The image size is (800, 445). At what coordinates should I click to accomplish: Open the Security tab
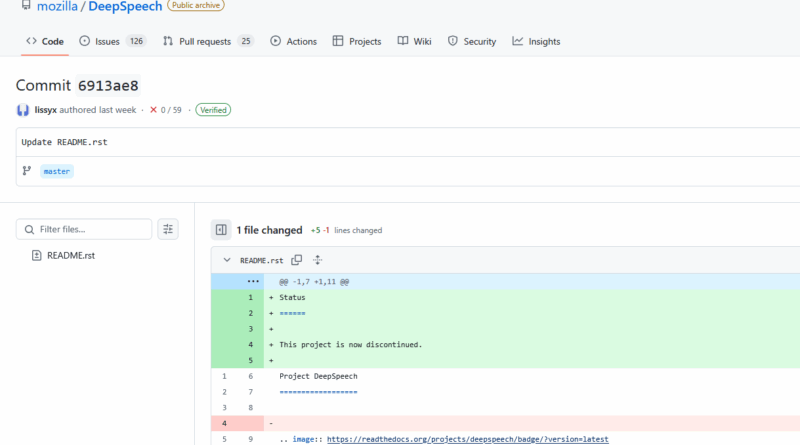(471, 41)
